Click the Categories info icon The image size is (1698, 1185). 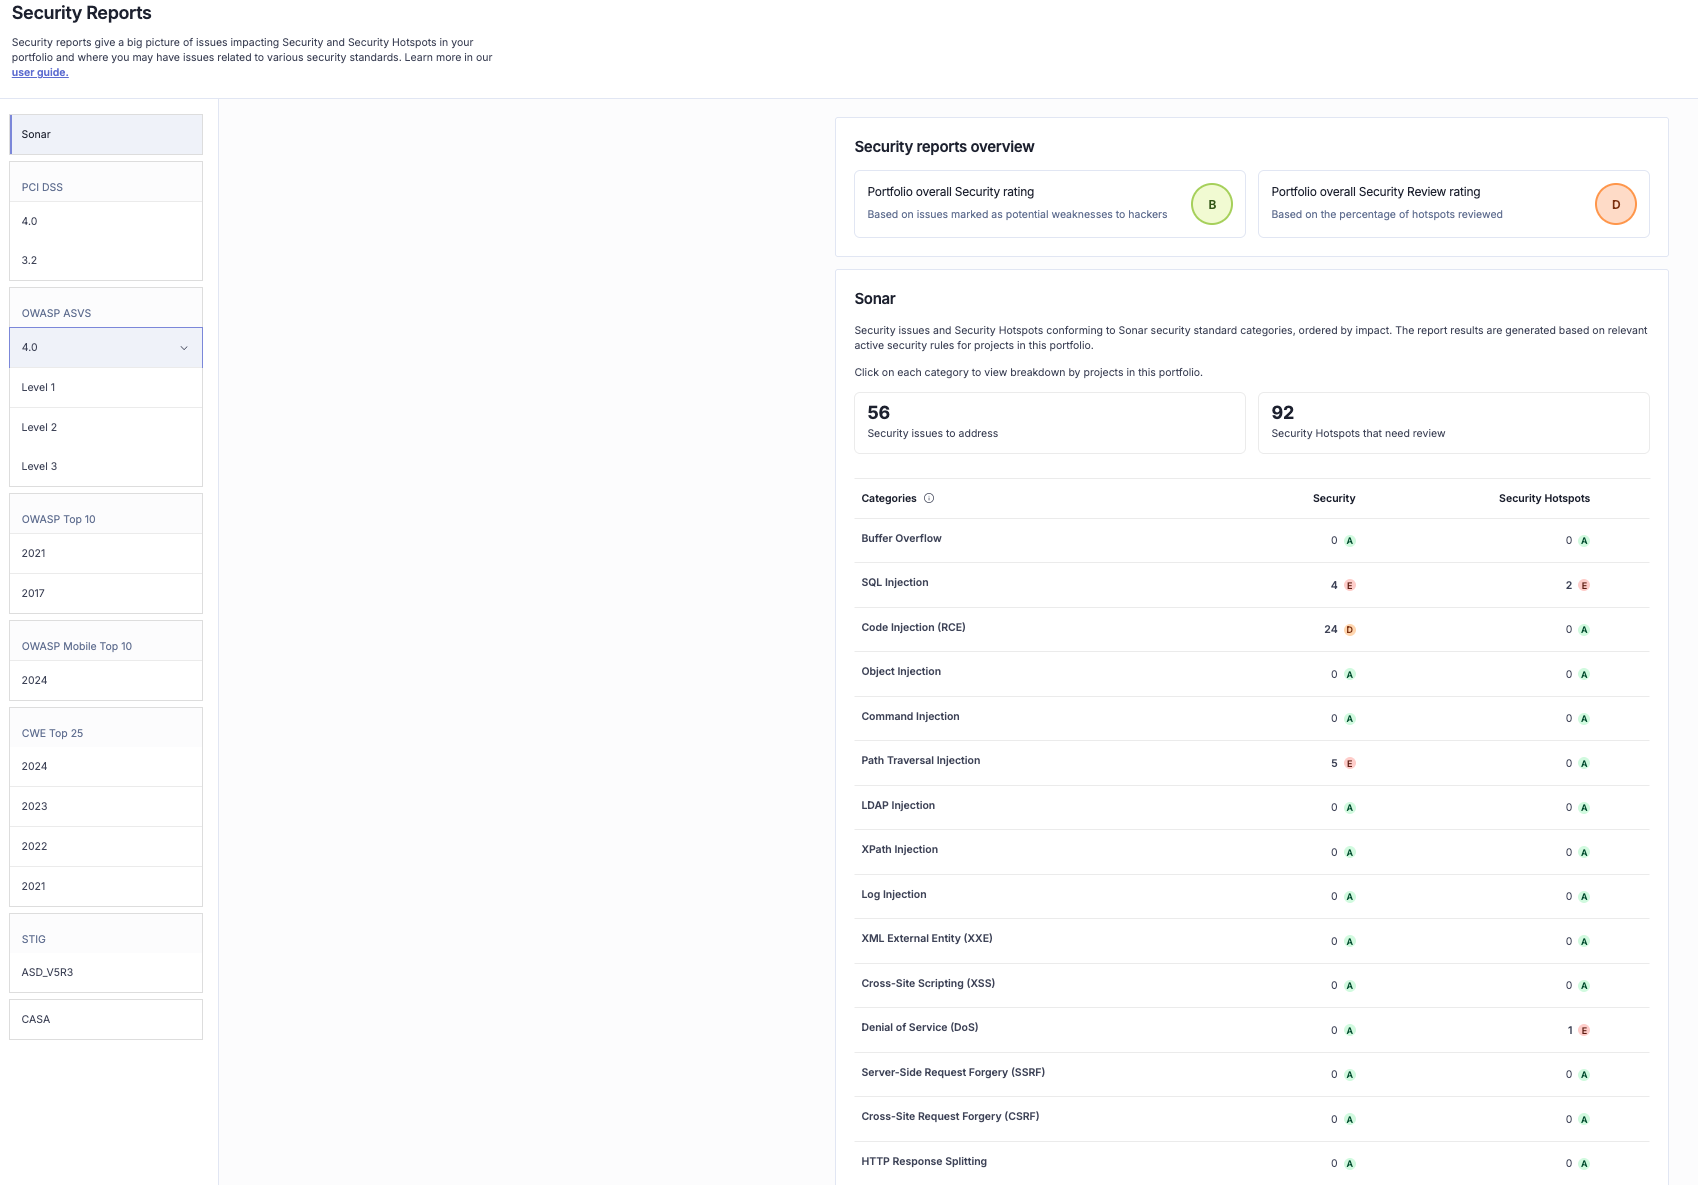click(x=929, y=498)
